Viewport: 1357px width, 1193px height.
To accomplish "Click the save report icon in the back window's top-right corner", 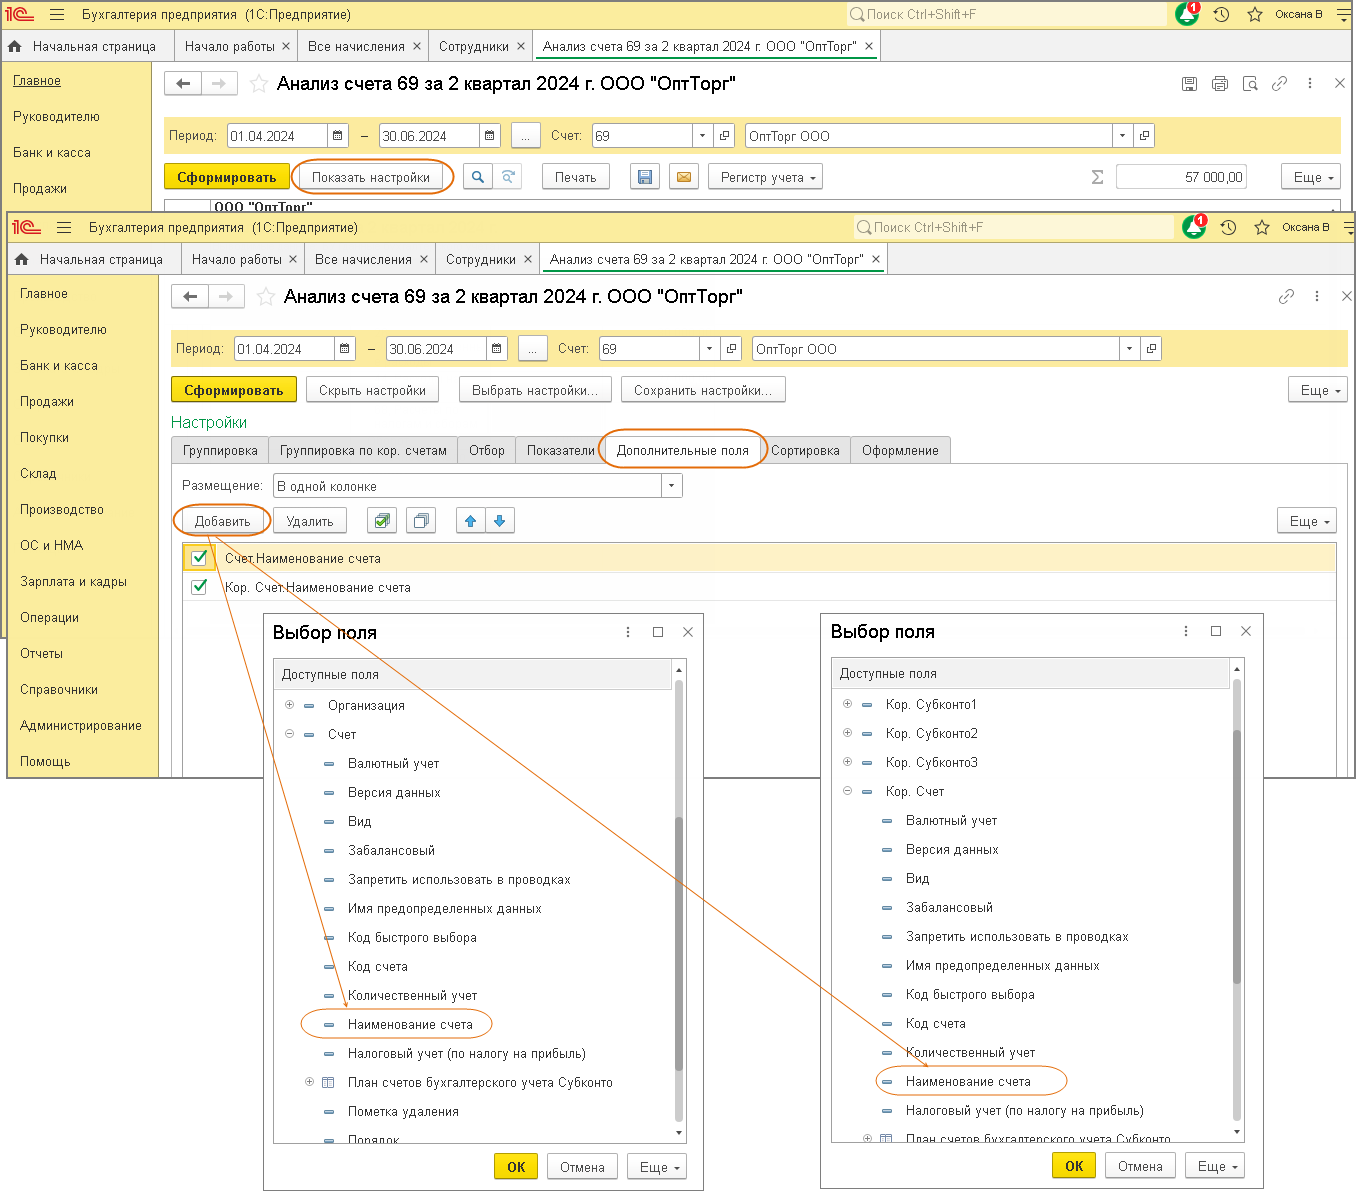I will [x=1189, y=84].
